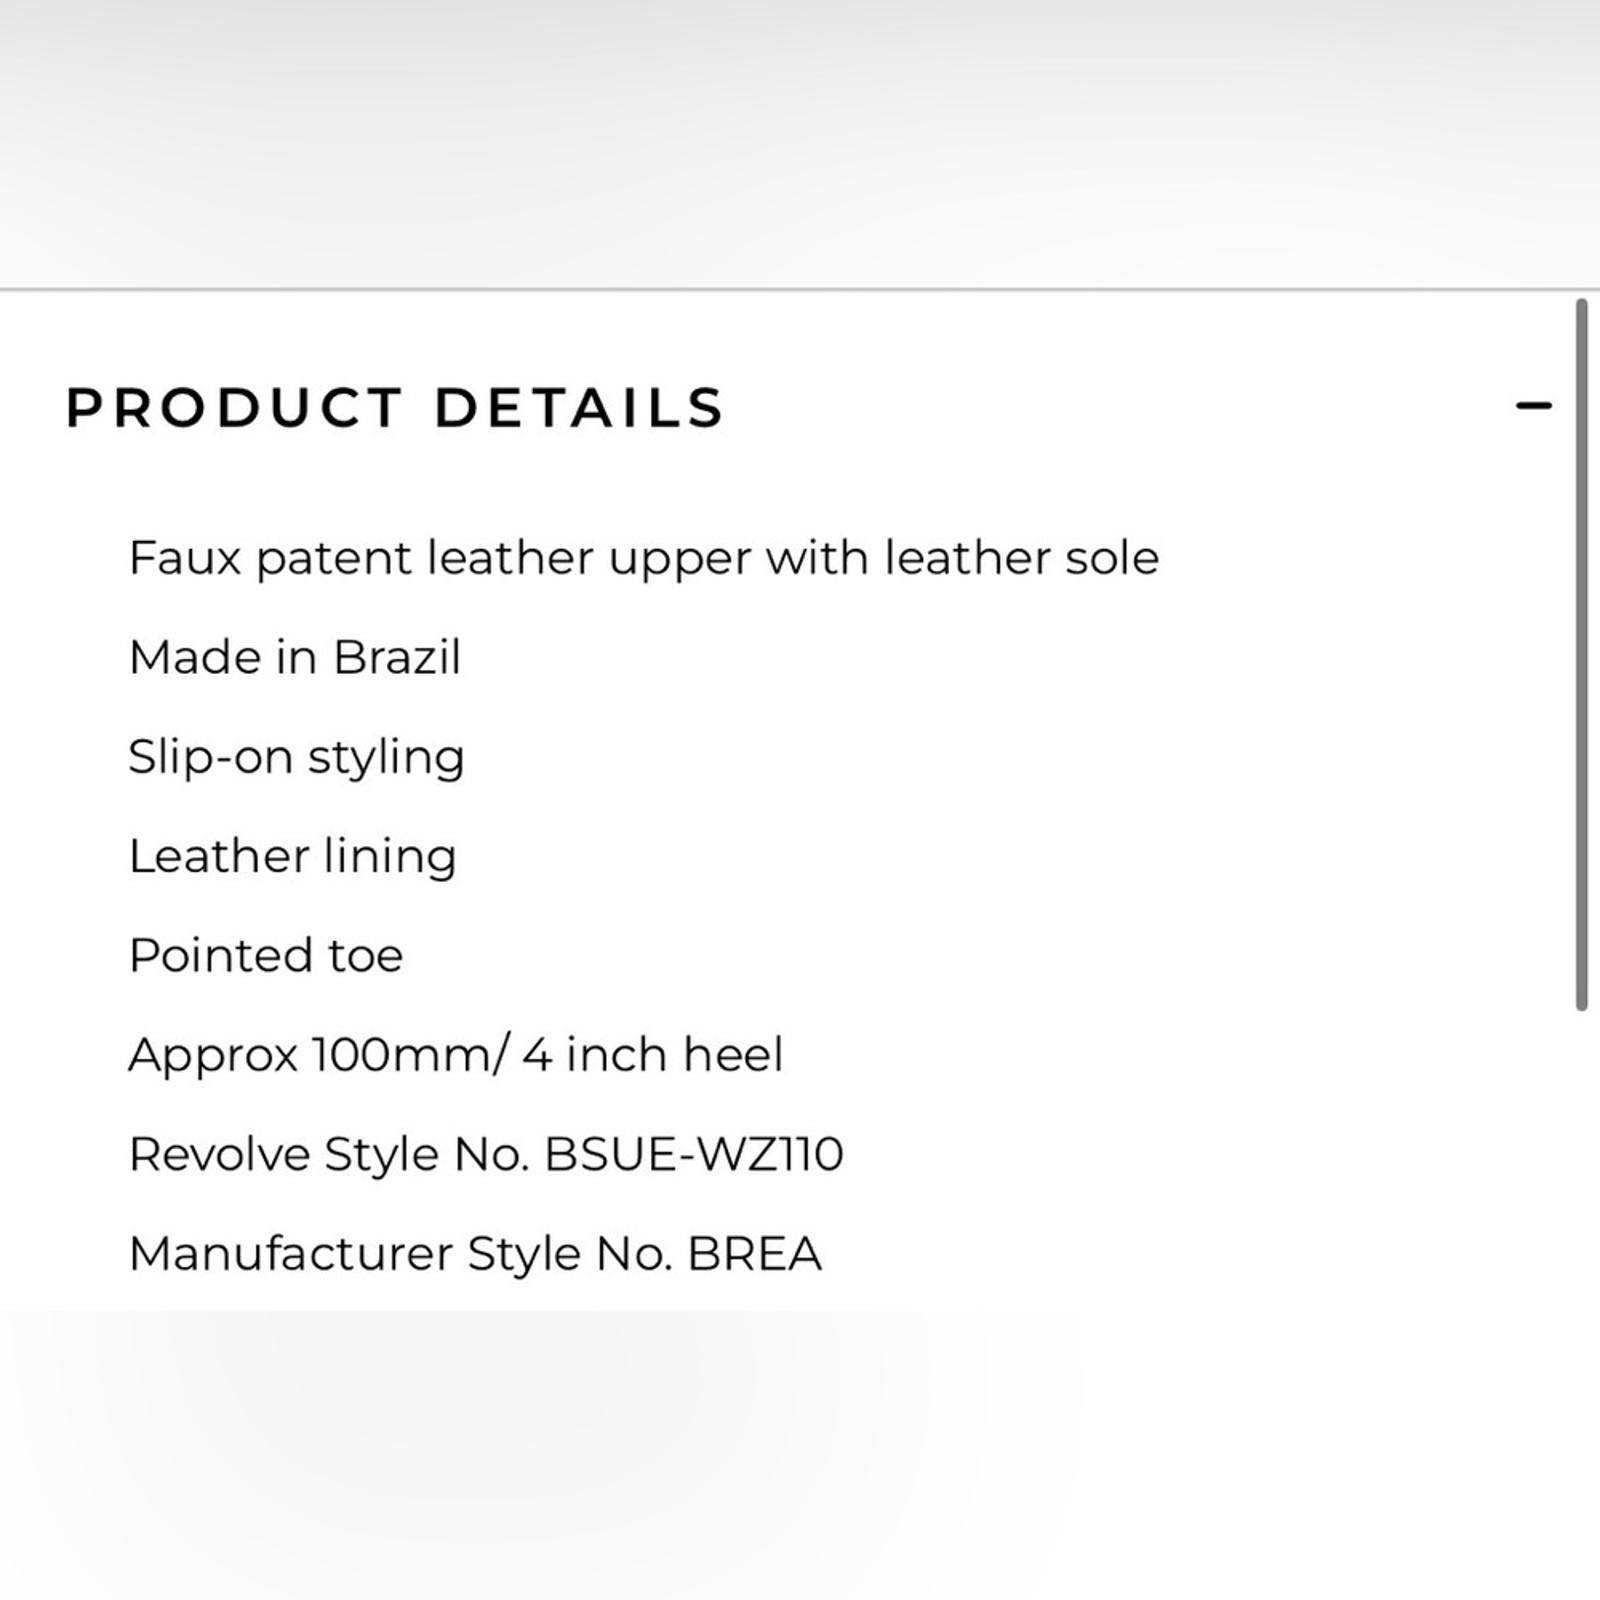The width and height of the screenshot is (1600, 1600).
Task: Collapse Product Details using the minus icon
Action: click(x=1533, y=406)
